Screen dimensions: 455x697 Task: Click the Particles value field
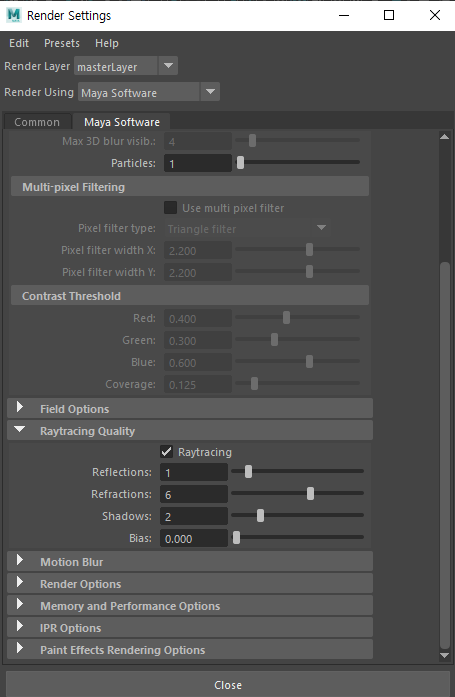198,163
